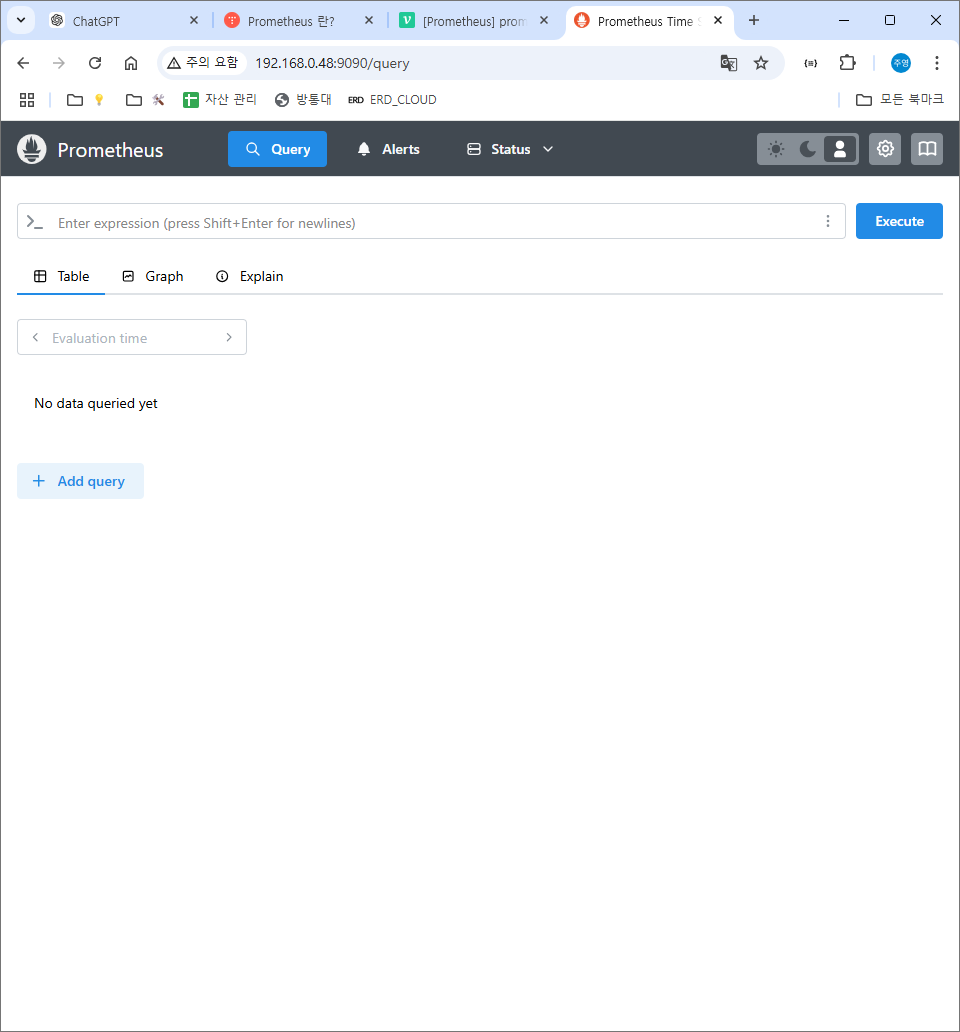Image resolution: width=960 pixels, height=1032 pixels.
Task: Close the Prometheus Time Series tab
Action: (x=718, y=20)
